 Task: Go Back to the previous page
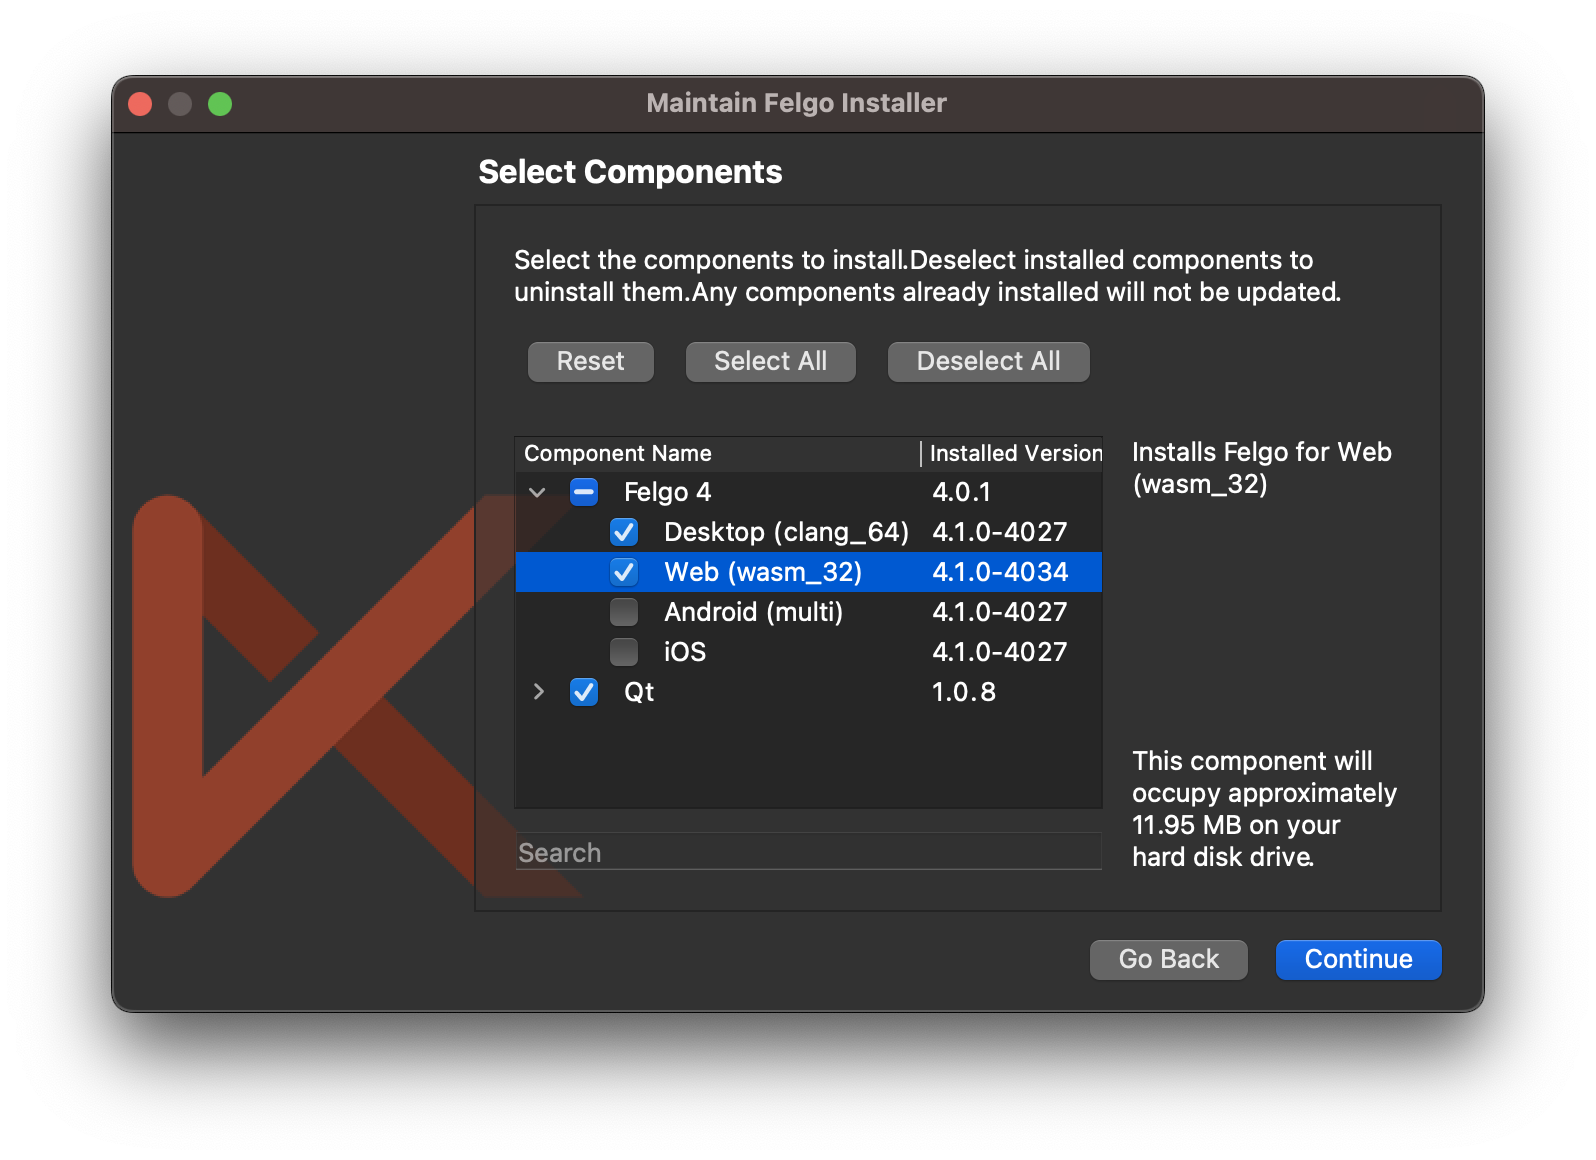click(x=1169, y=959)
